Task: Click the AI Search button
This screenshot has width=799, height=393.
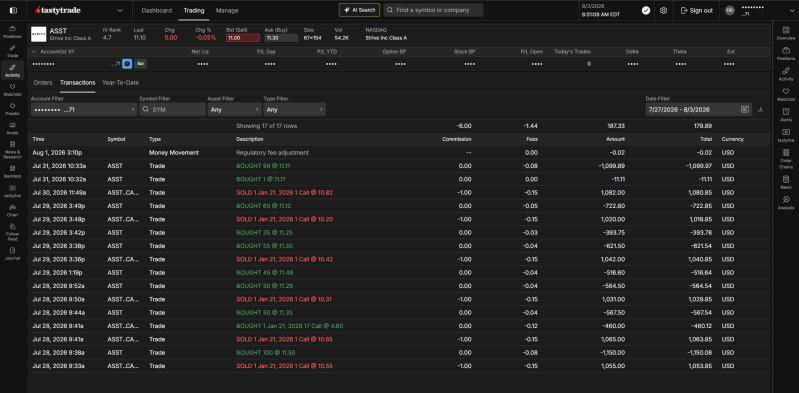Action: click(x=359, y=10)
